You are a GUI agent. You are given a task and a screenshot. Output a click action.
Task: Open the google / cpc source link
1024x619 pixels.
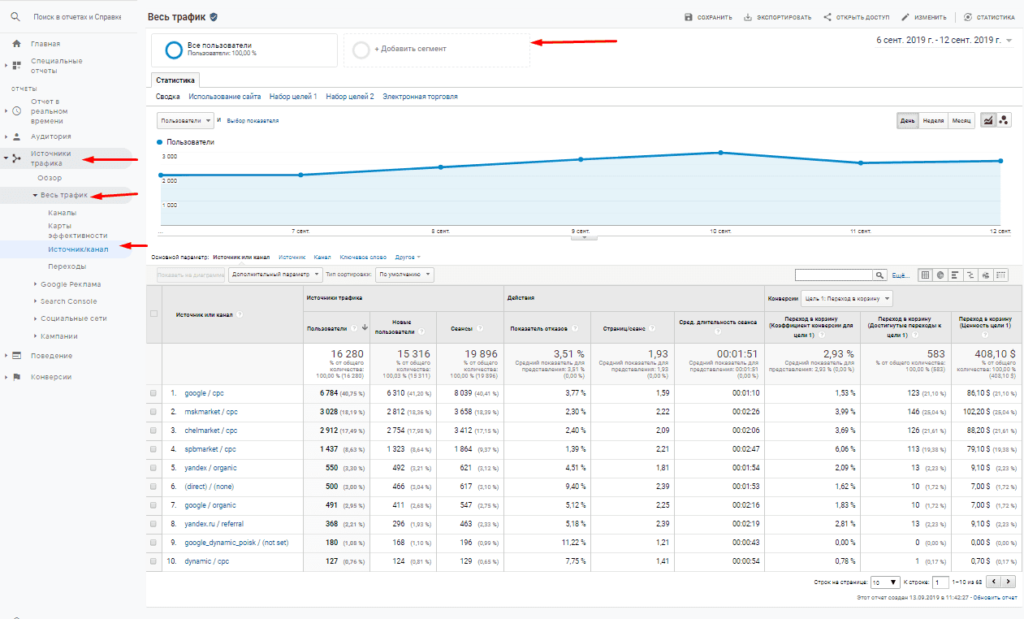204,393
